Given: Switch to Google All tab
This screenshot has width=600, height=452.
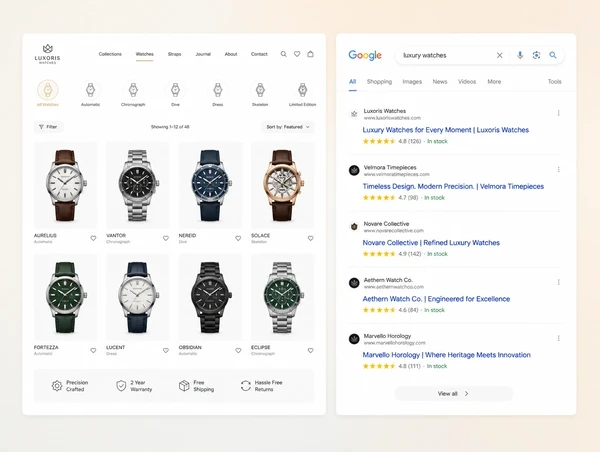Looking at the screenshot, I should (352, 82).
